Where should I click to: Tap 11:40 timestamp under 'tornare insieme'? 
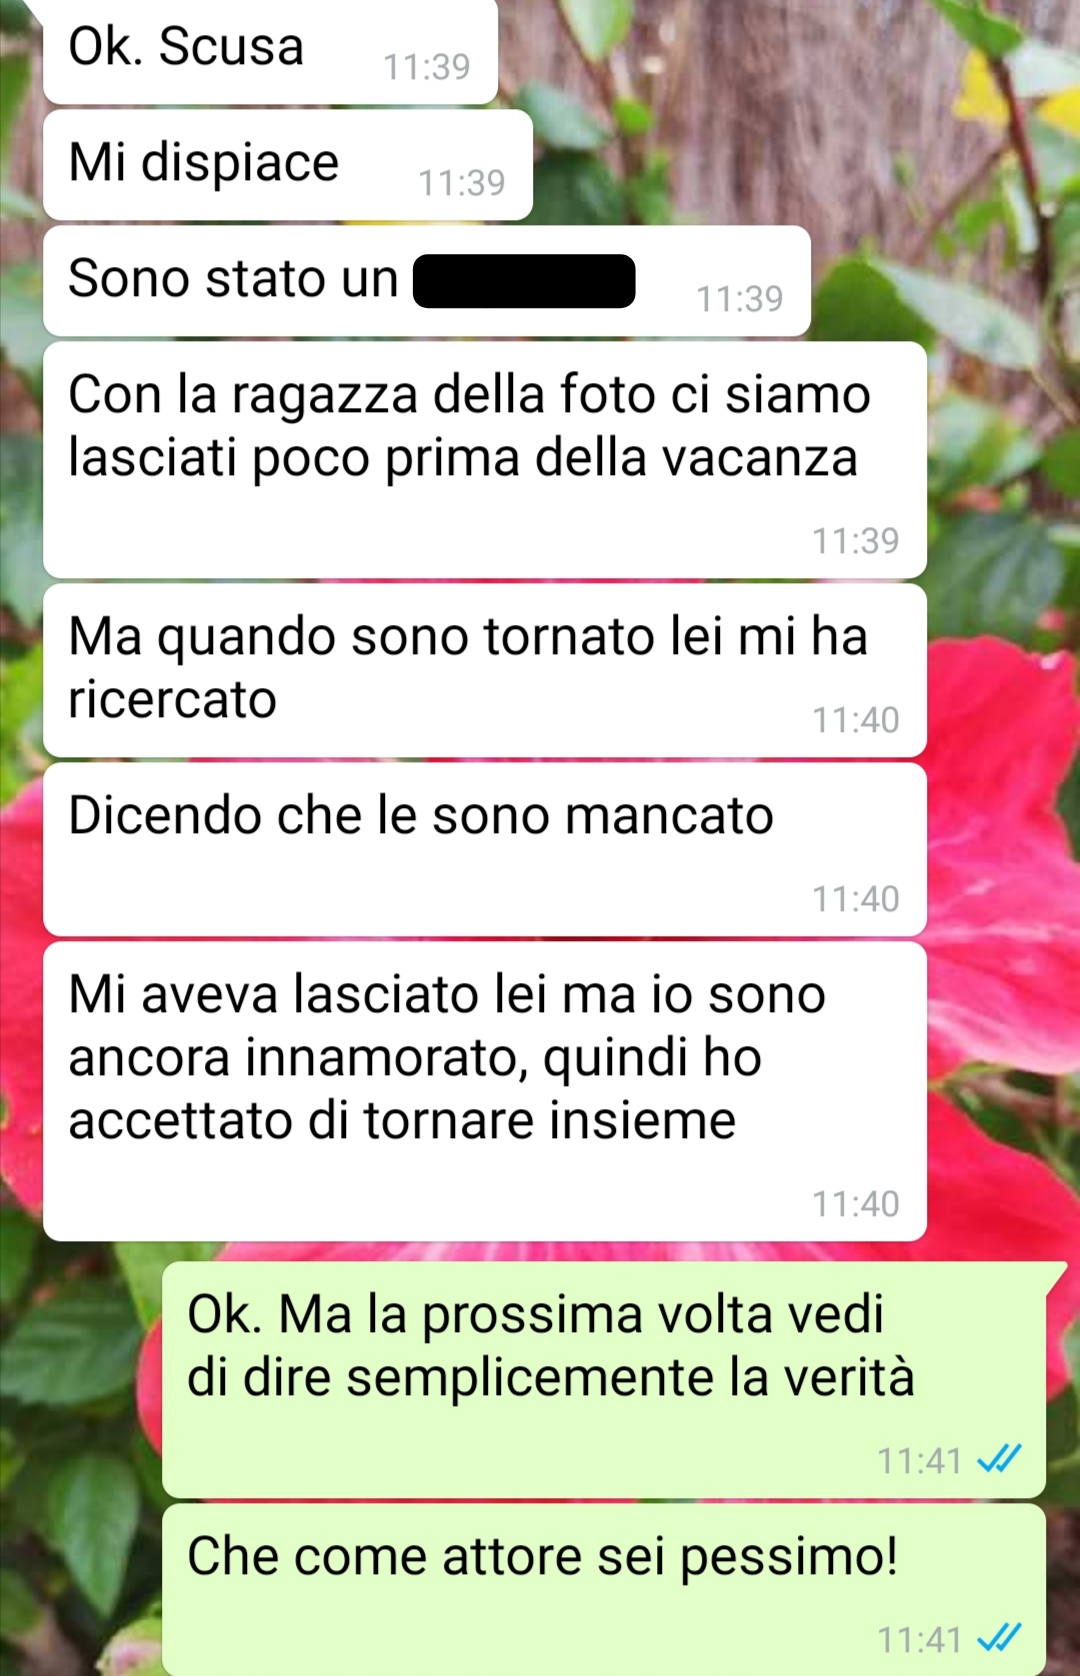coord(856,1204)
